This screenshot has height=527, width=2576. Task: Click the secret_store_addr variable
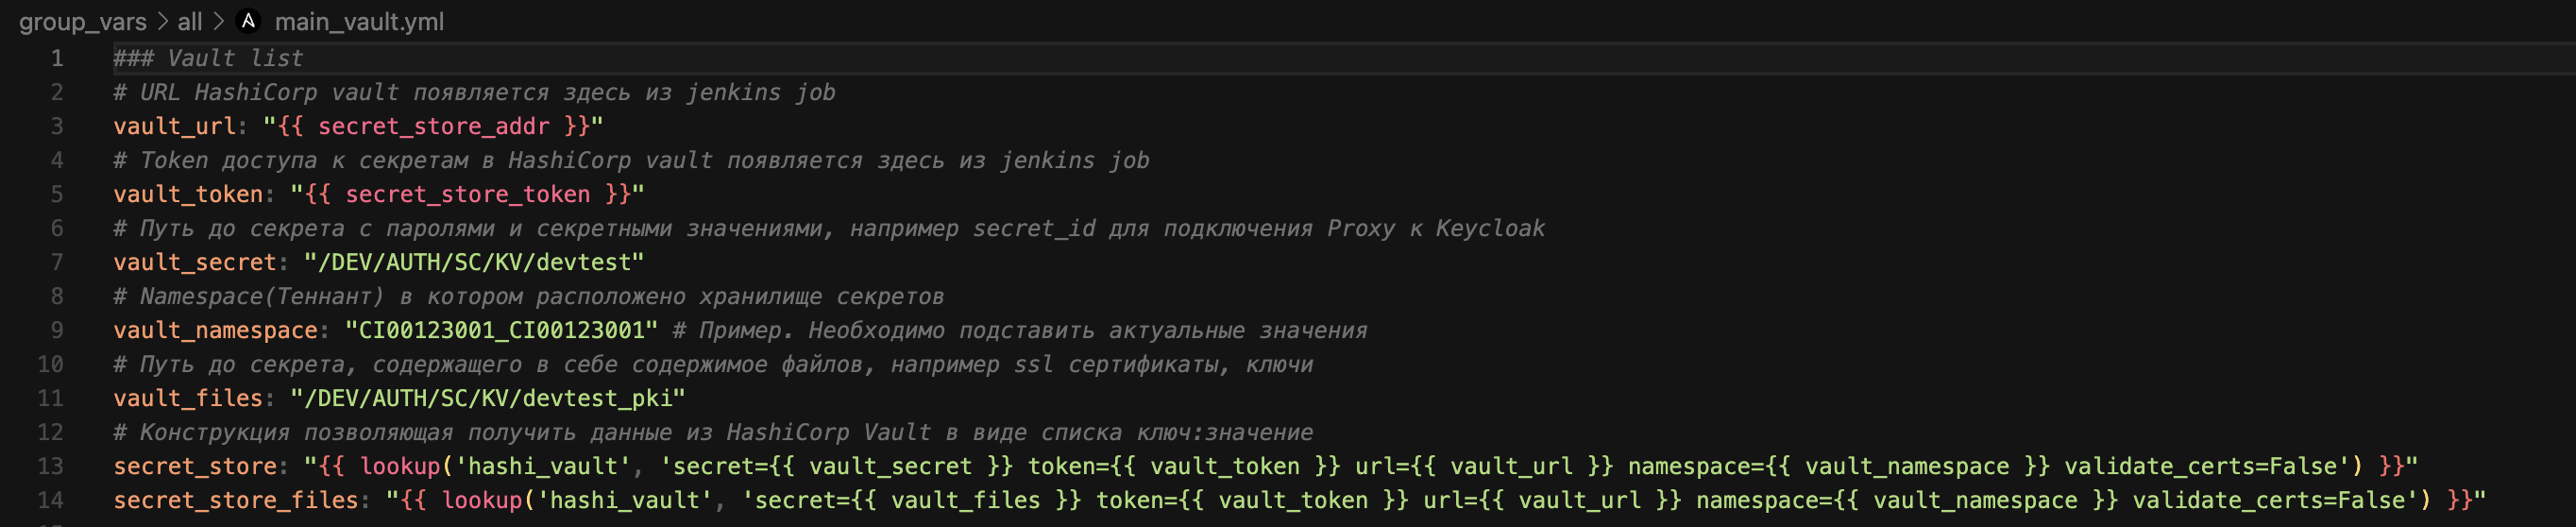(433, 126)
